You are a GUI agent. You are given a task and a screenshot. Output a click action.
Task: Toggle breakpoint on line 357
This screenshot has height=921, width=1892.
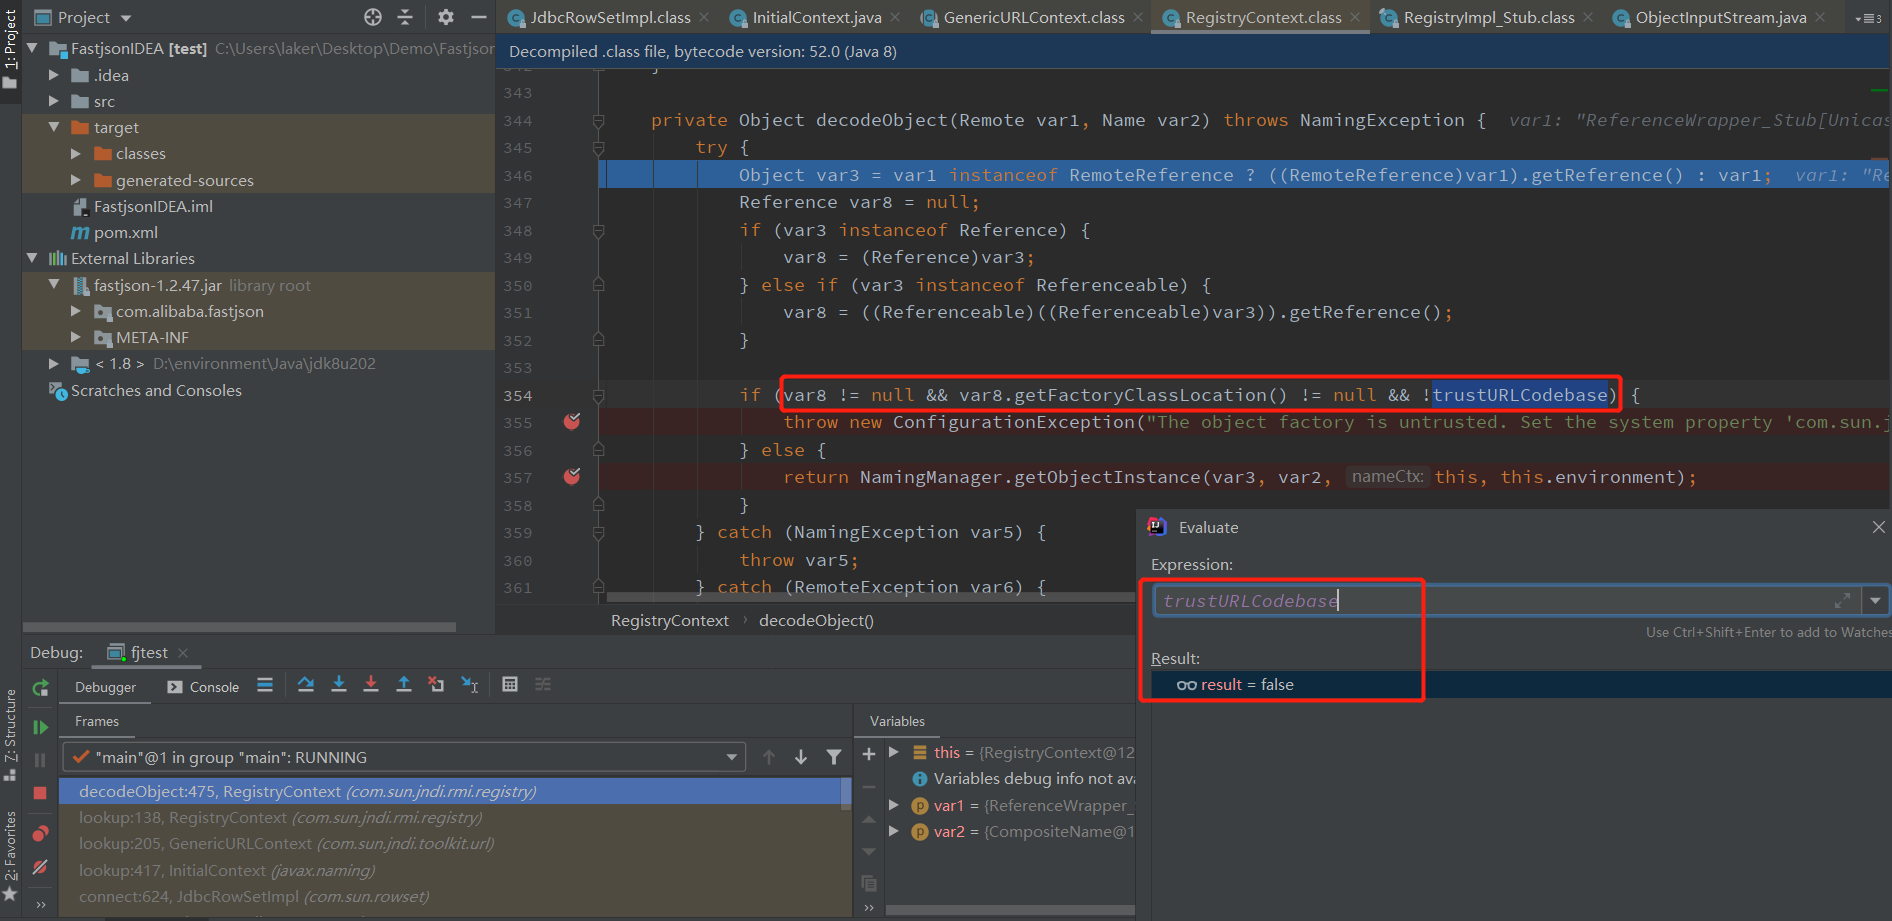click(x=572, y=476)
